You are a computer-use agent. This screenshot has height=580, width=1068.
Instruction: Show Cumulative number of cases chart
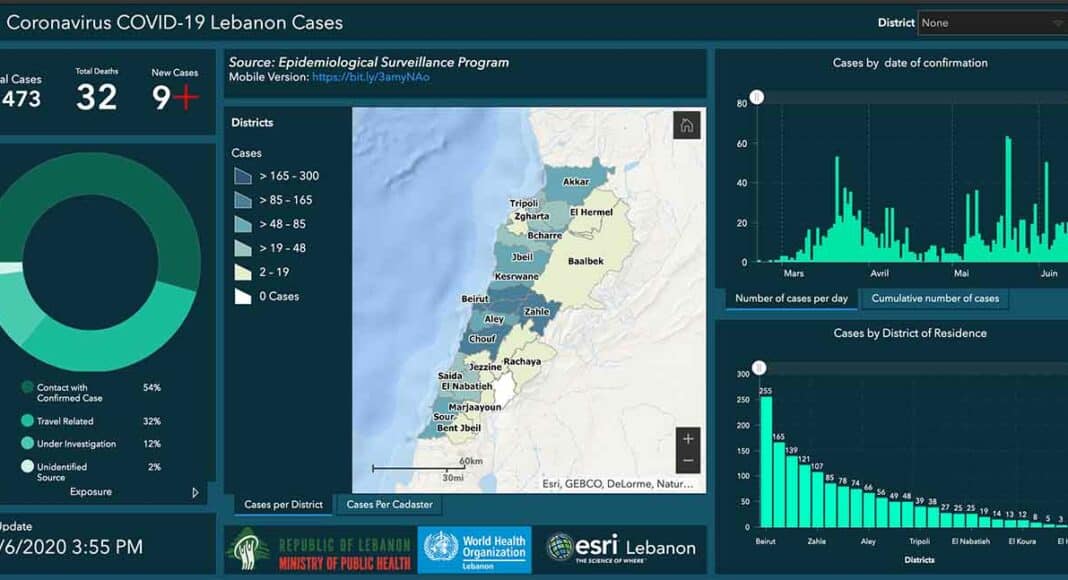935,299
